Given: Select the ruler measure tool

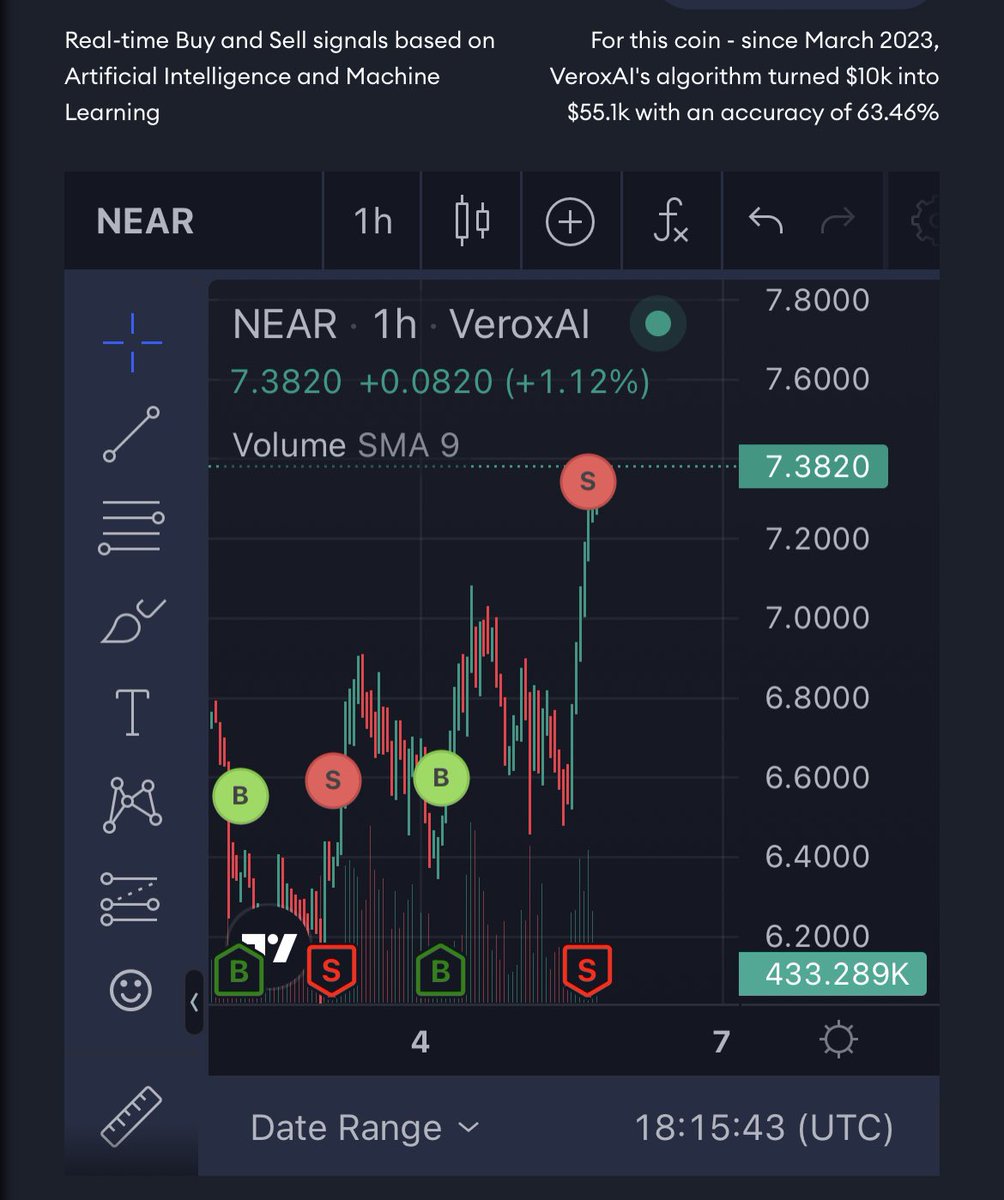Looking at the screenshot, I should tap(132, 1116).
